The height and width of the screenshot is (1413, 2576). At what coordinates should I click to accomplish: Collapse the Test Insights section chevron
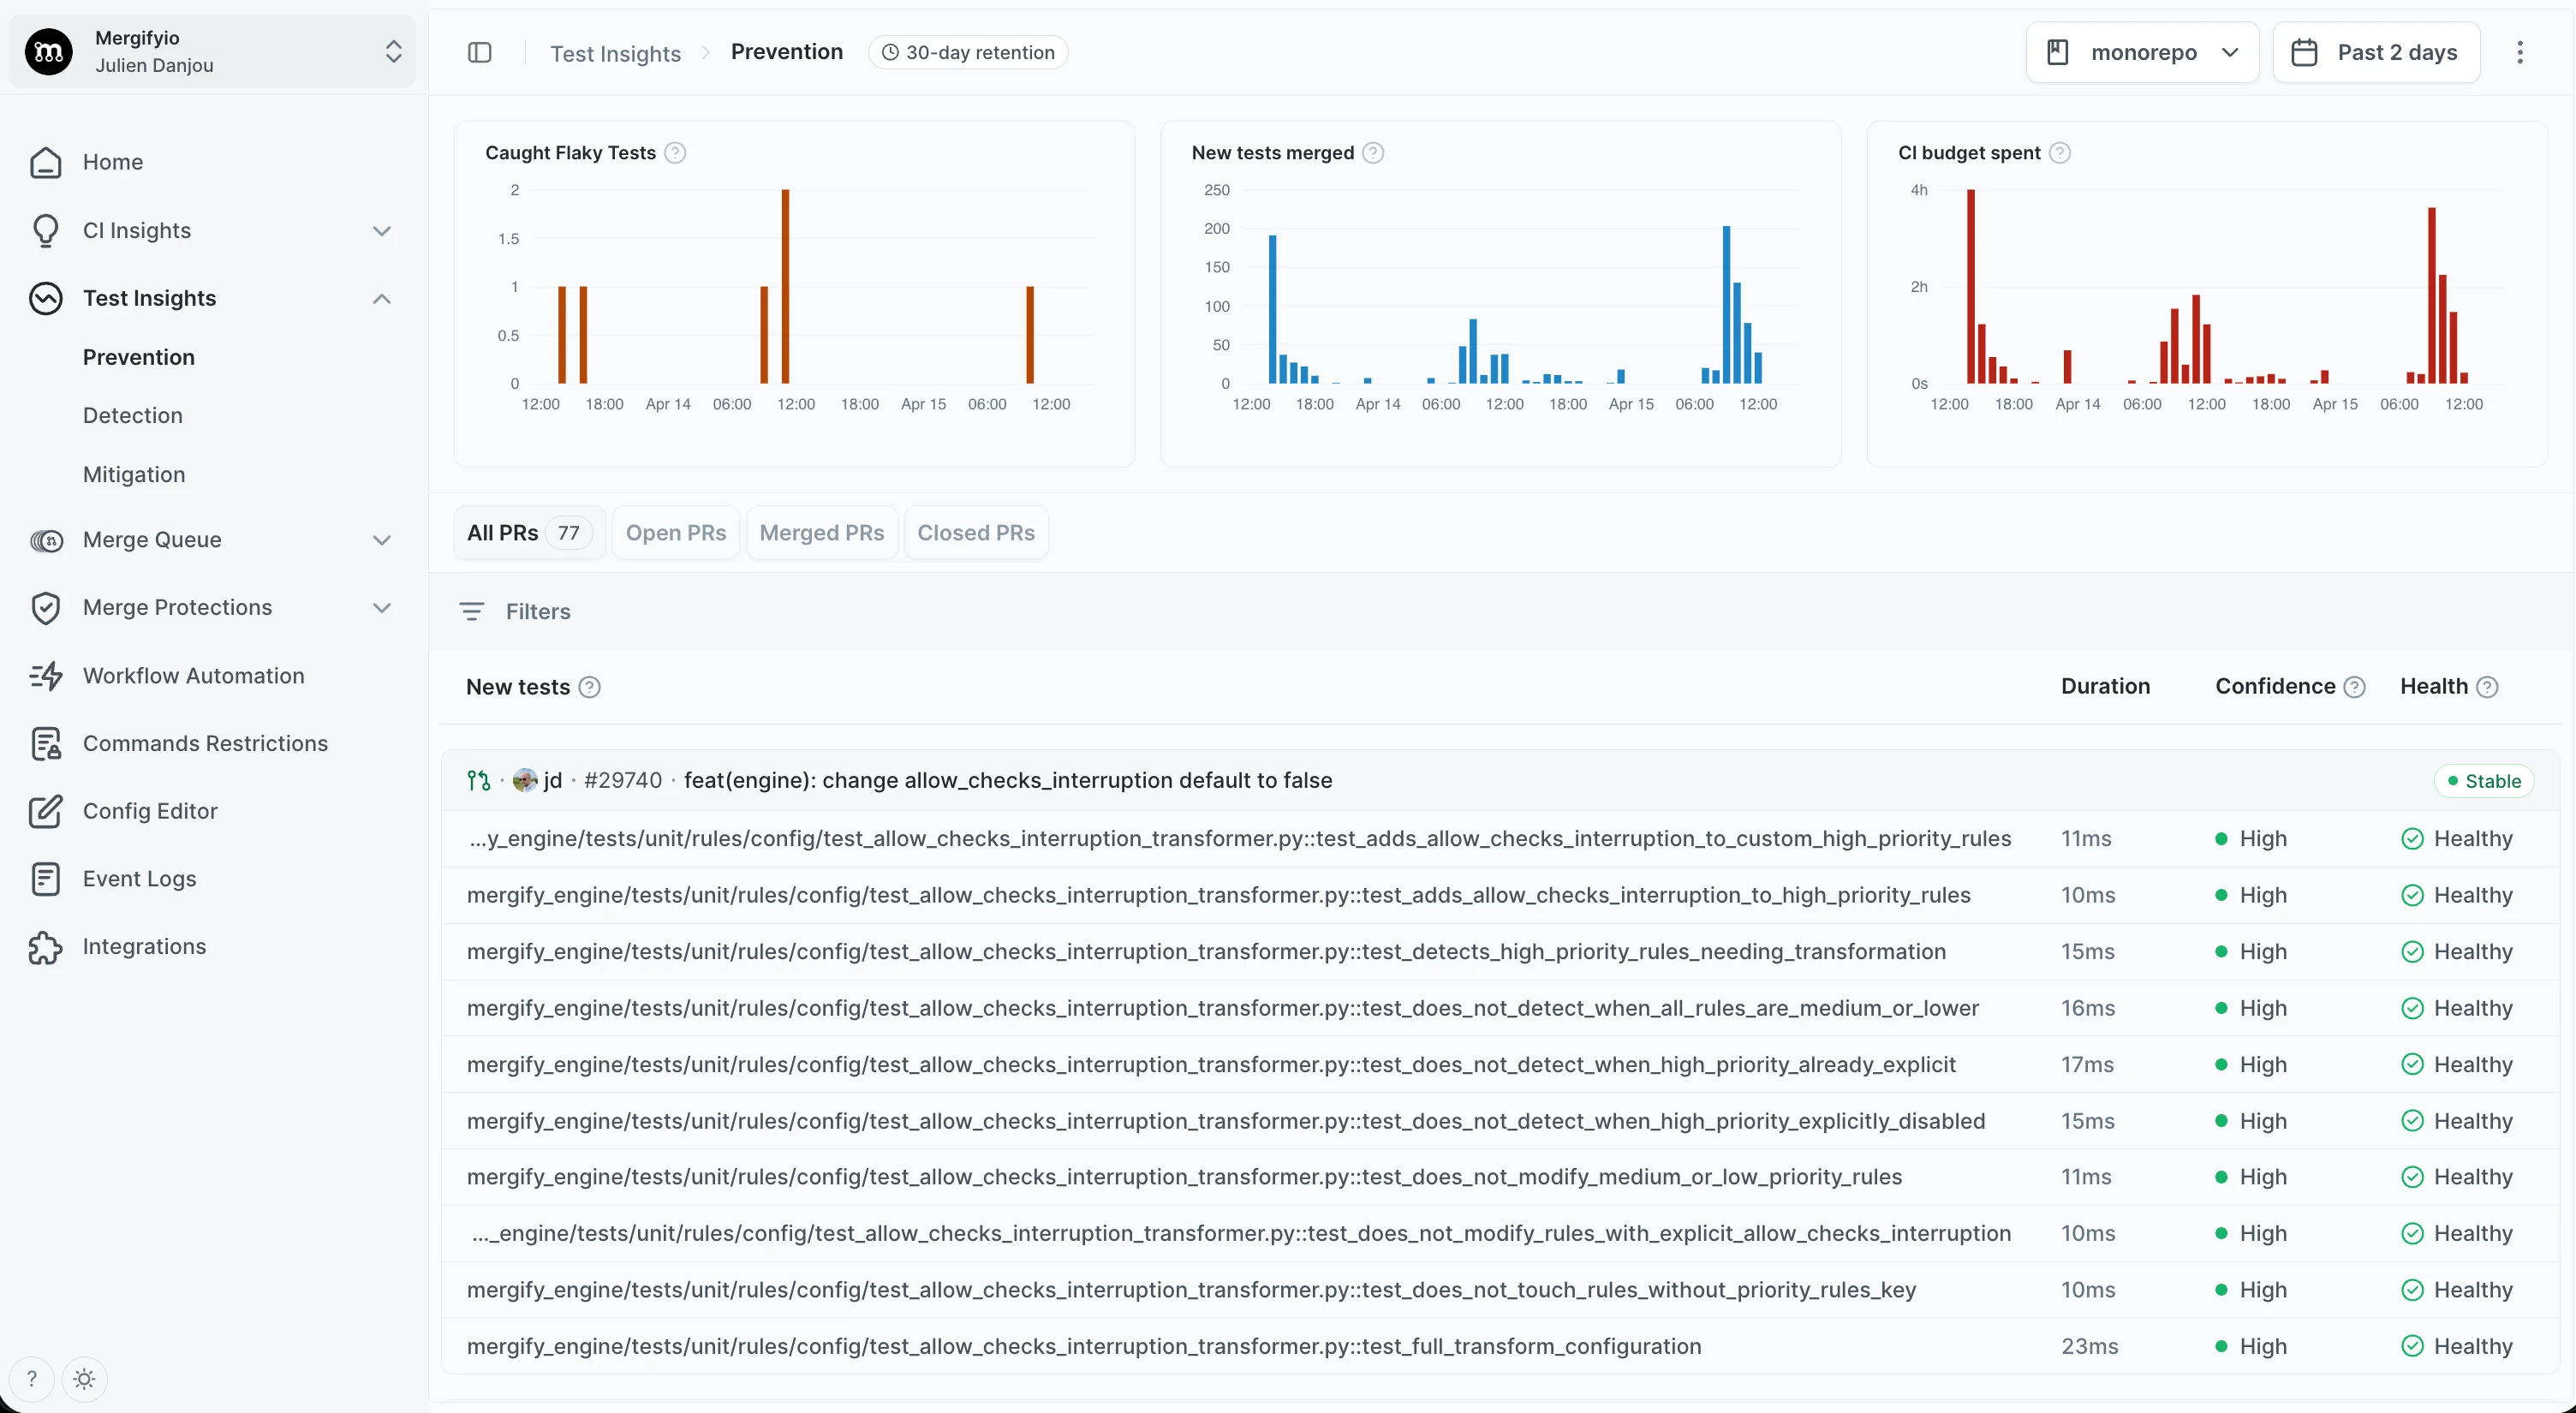tap(381, 298)
